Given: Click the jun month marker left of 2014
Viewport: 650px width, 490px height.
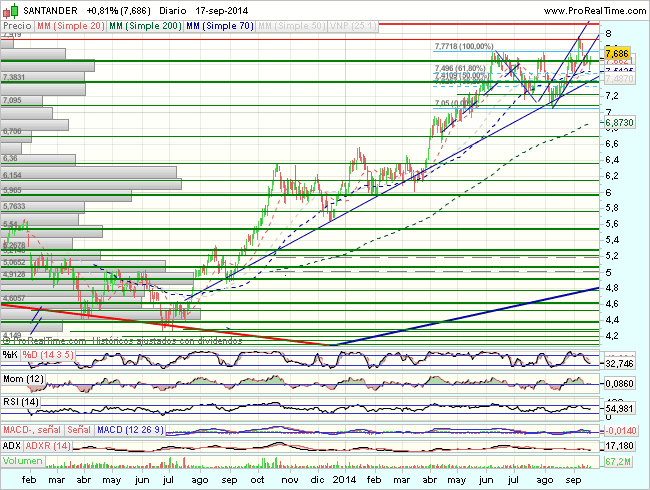Looking at the screenshot, I should [x=142, y=480].
